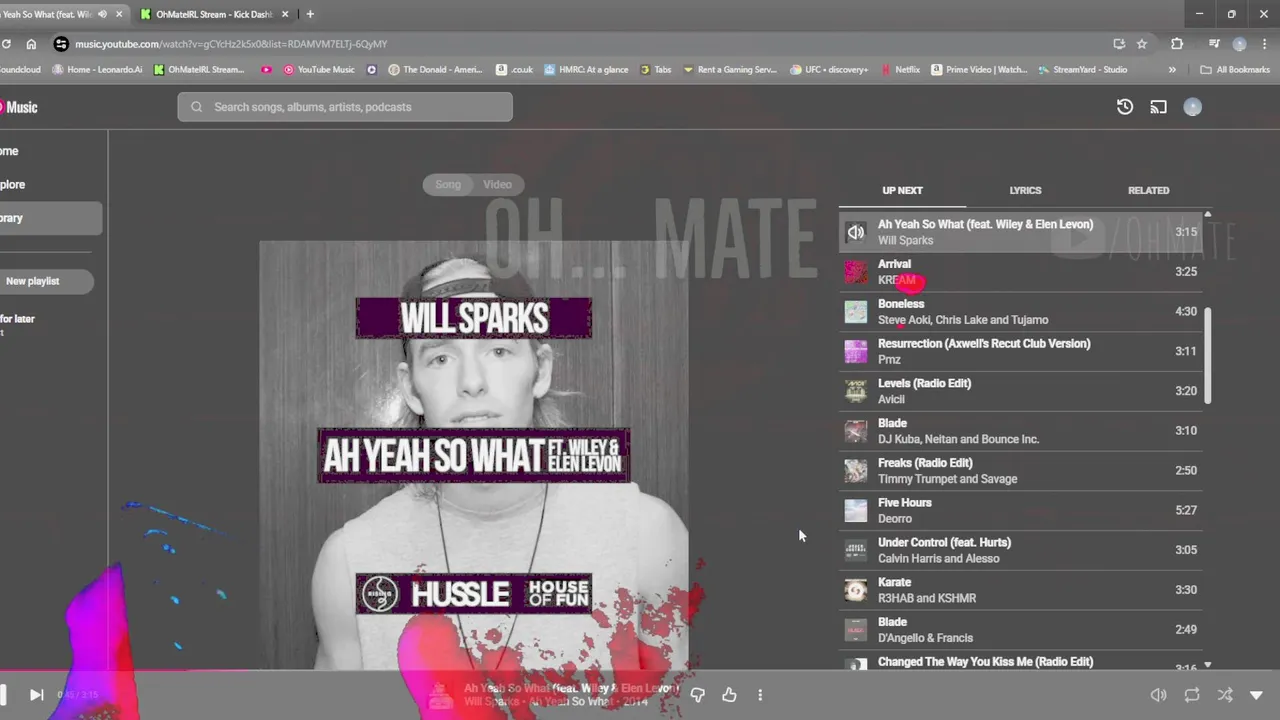Select Freaks (Radio Edit) in queue
This screenshot has height=720, width=1280.
(1020, 471)
